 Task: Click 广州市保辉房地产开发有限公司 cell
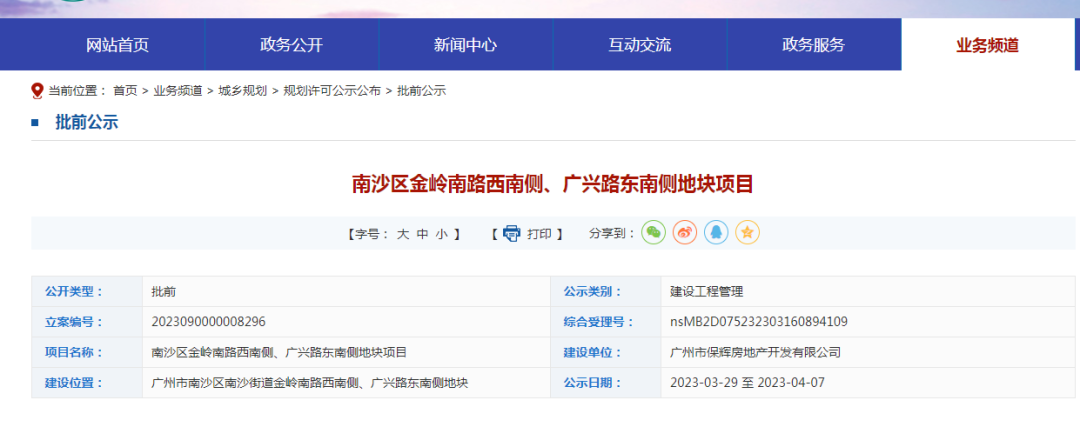[x=755, y=353]
